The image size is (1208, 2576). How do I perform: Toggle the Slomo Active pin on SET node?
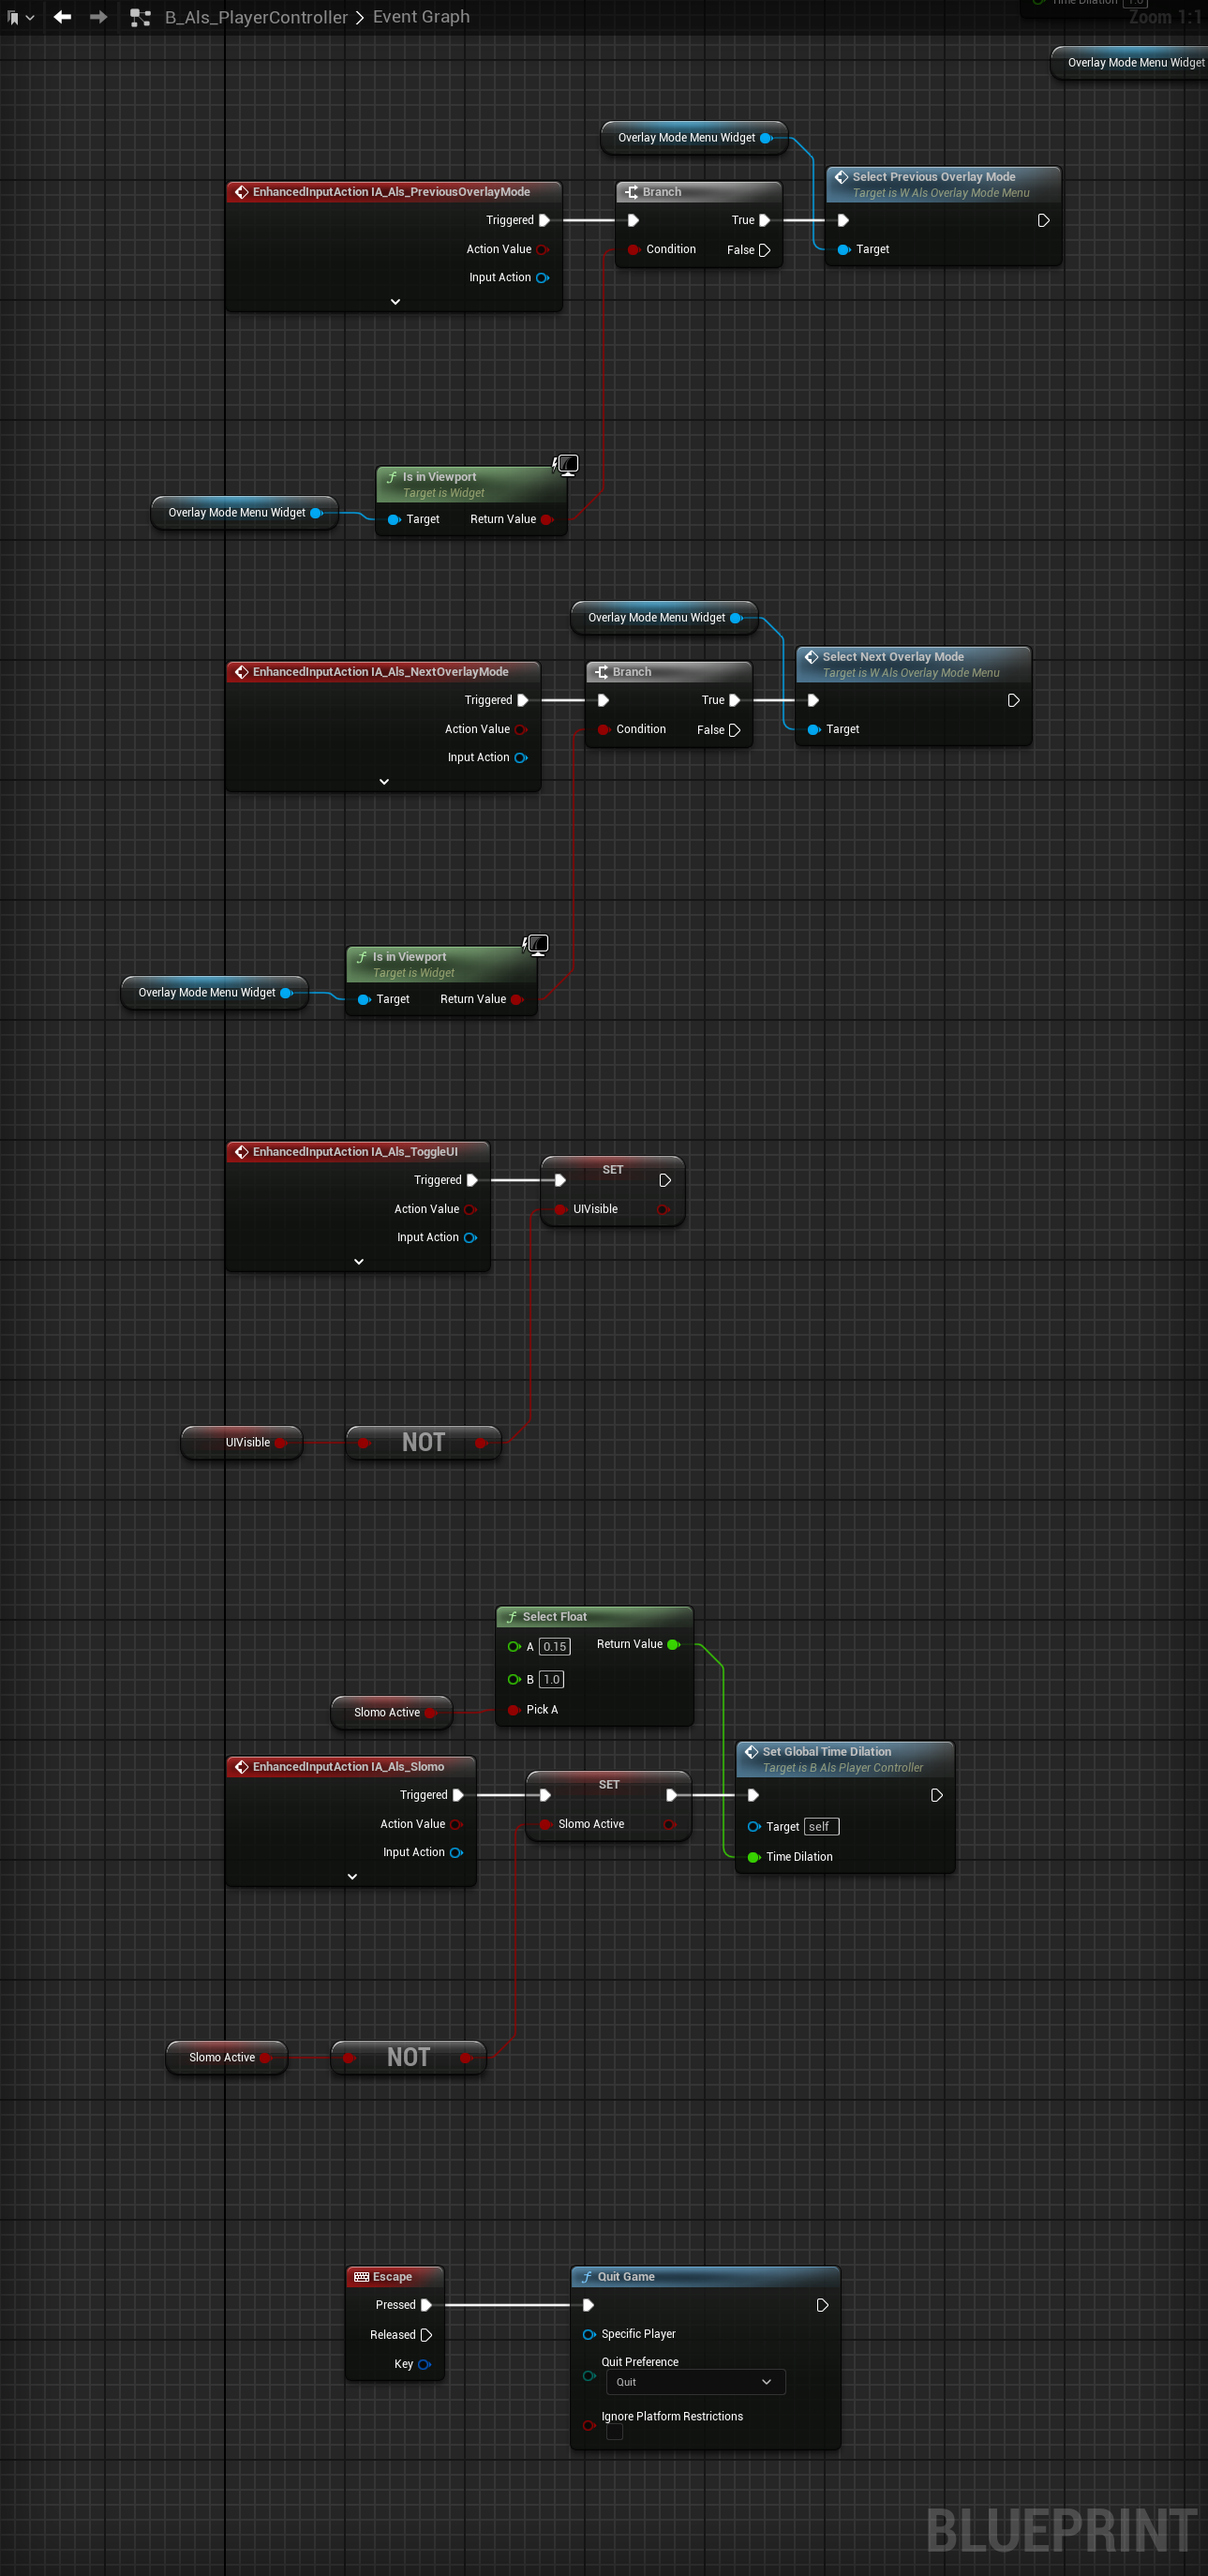pos(546,1824)
